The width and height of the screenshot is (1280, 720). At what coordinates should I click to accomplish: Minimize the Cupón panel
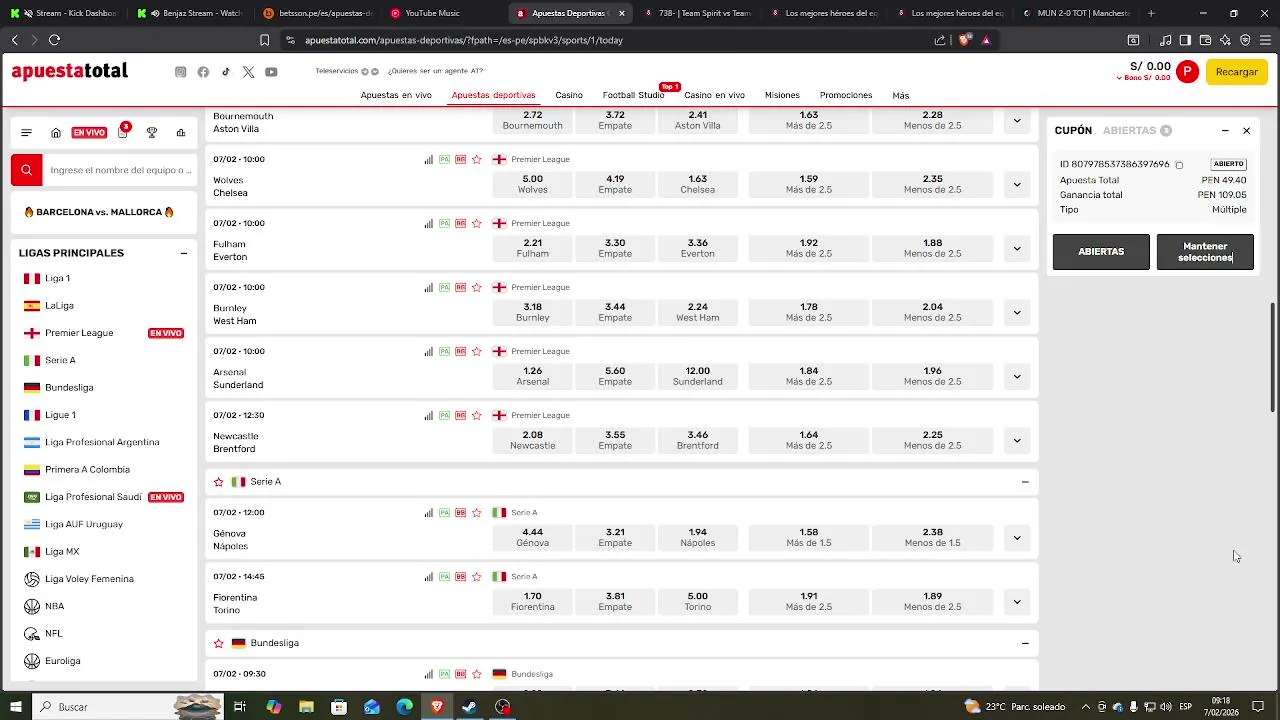[x=1225, y=131]
